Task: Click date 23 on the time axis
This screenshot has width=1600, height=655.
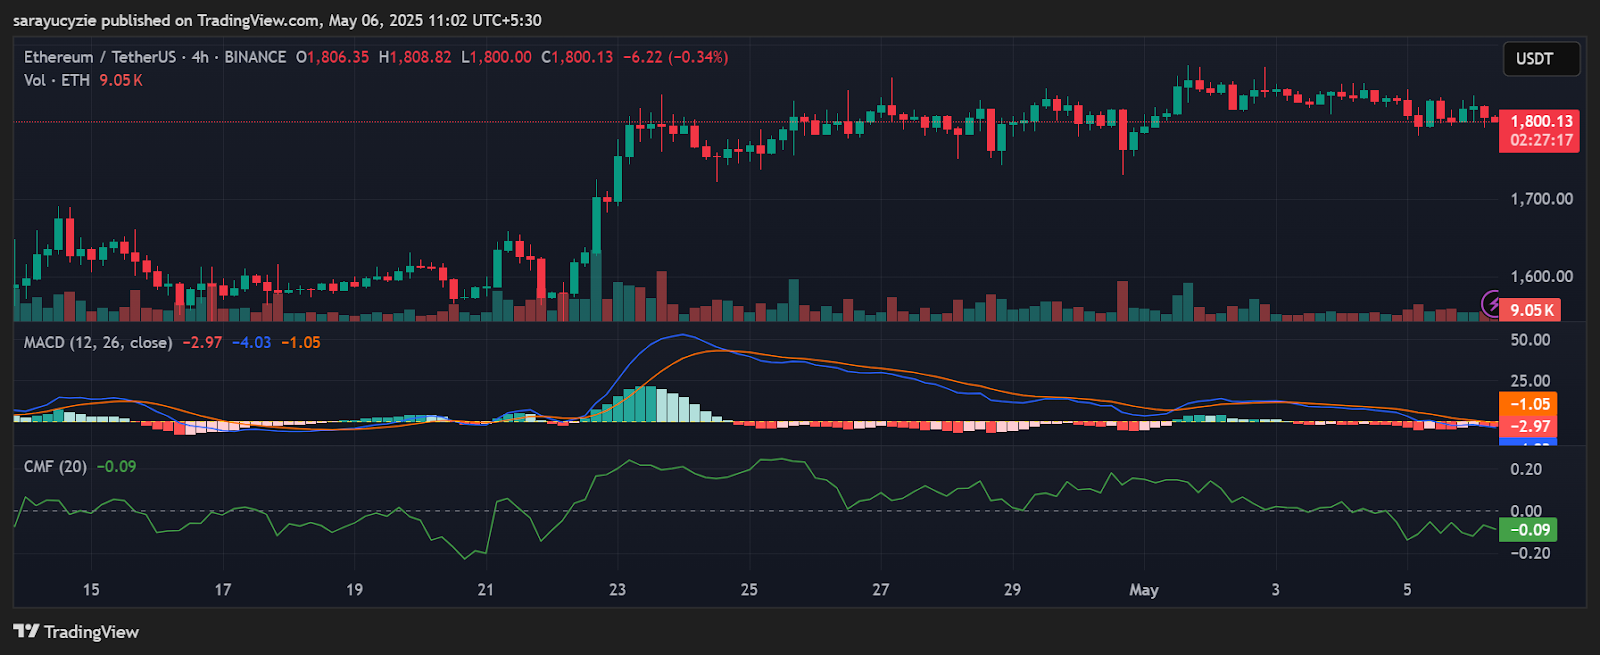Action: (617, 590)
